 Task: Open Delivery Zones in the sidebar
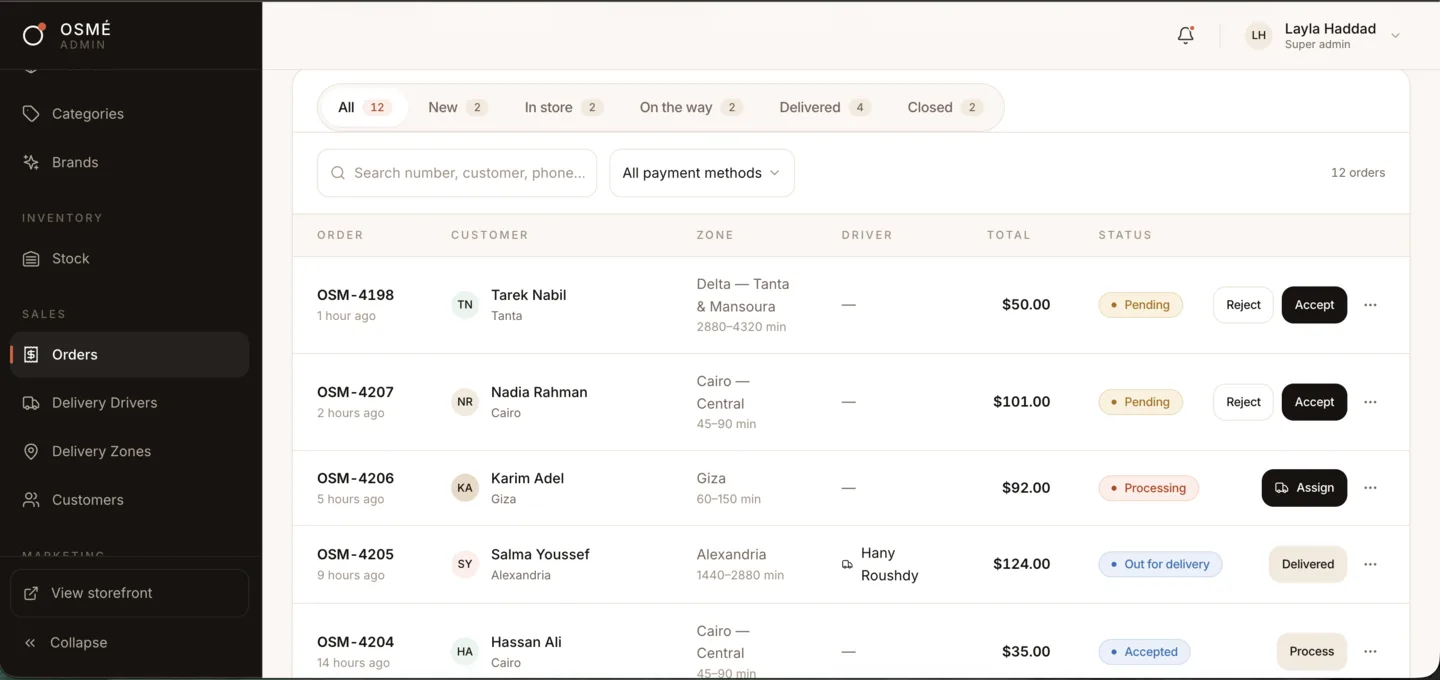click(130, 452)
